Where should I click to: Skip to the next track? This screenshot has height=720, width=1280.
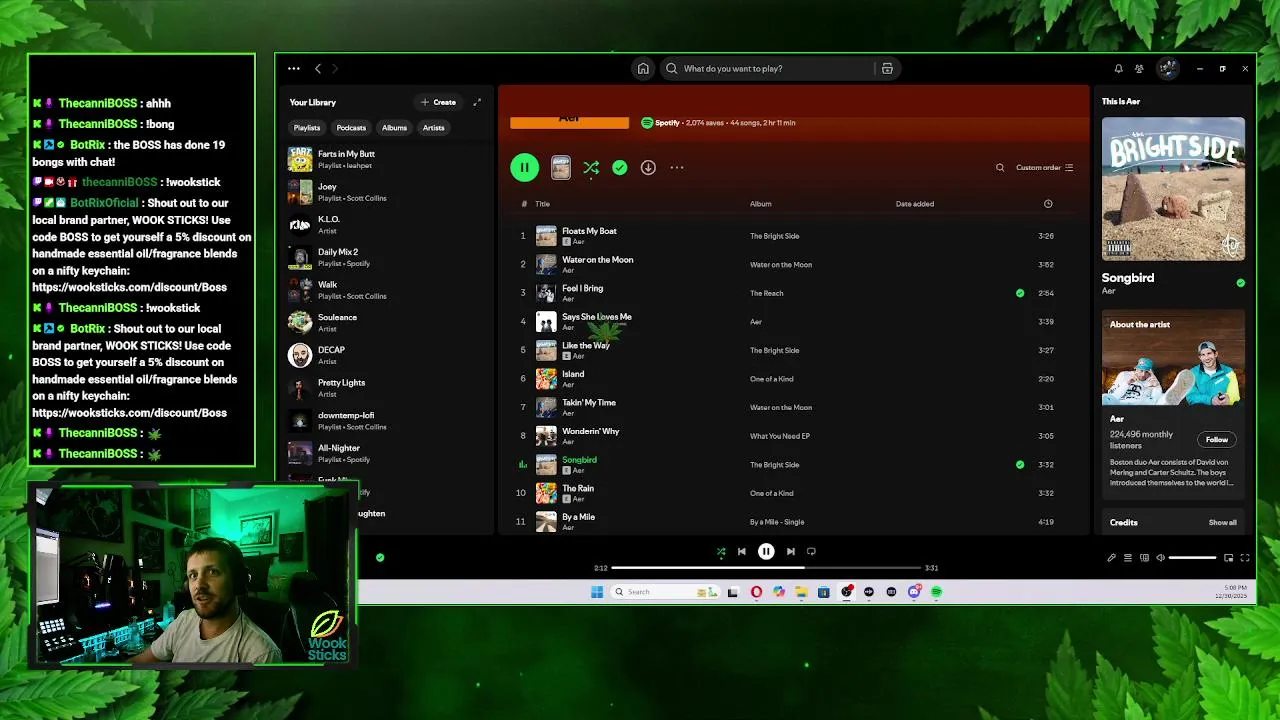click(790, 551)
